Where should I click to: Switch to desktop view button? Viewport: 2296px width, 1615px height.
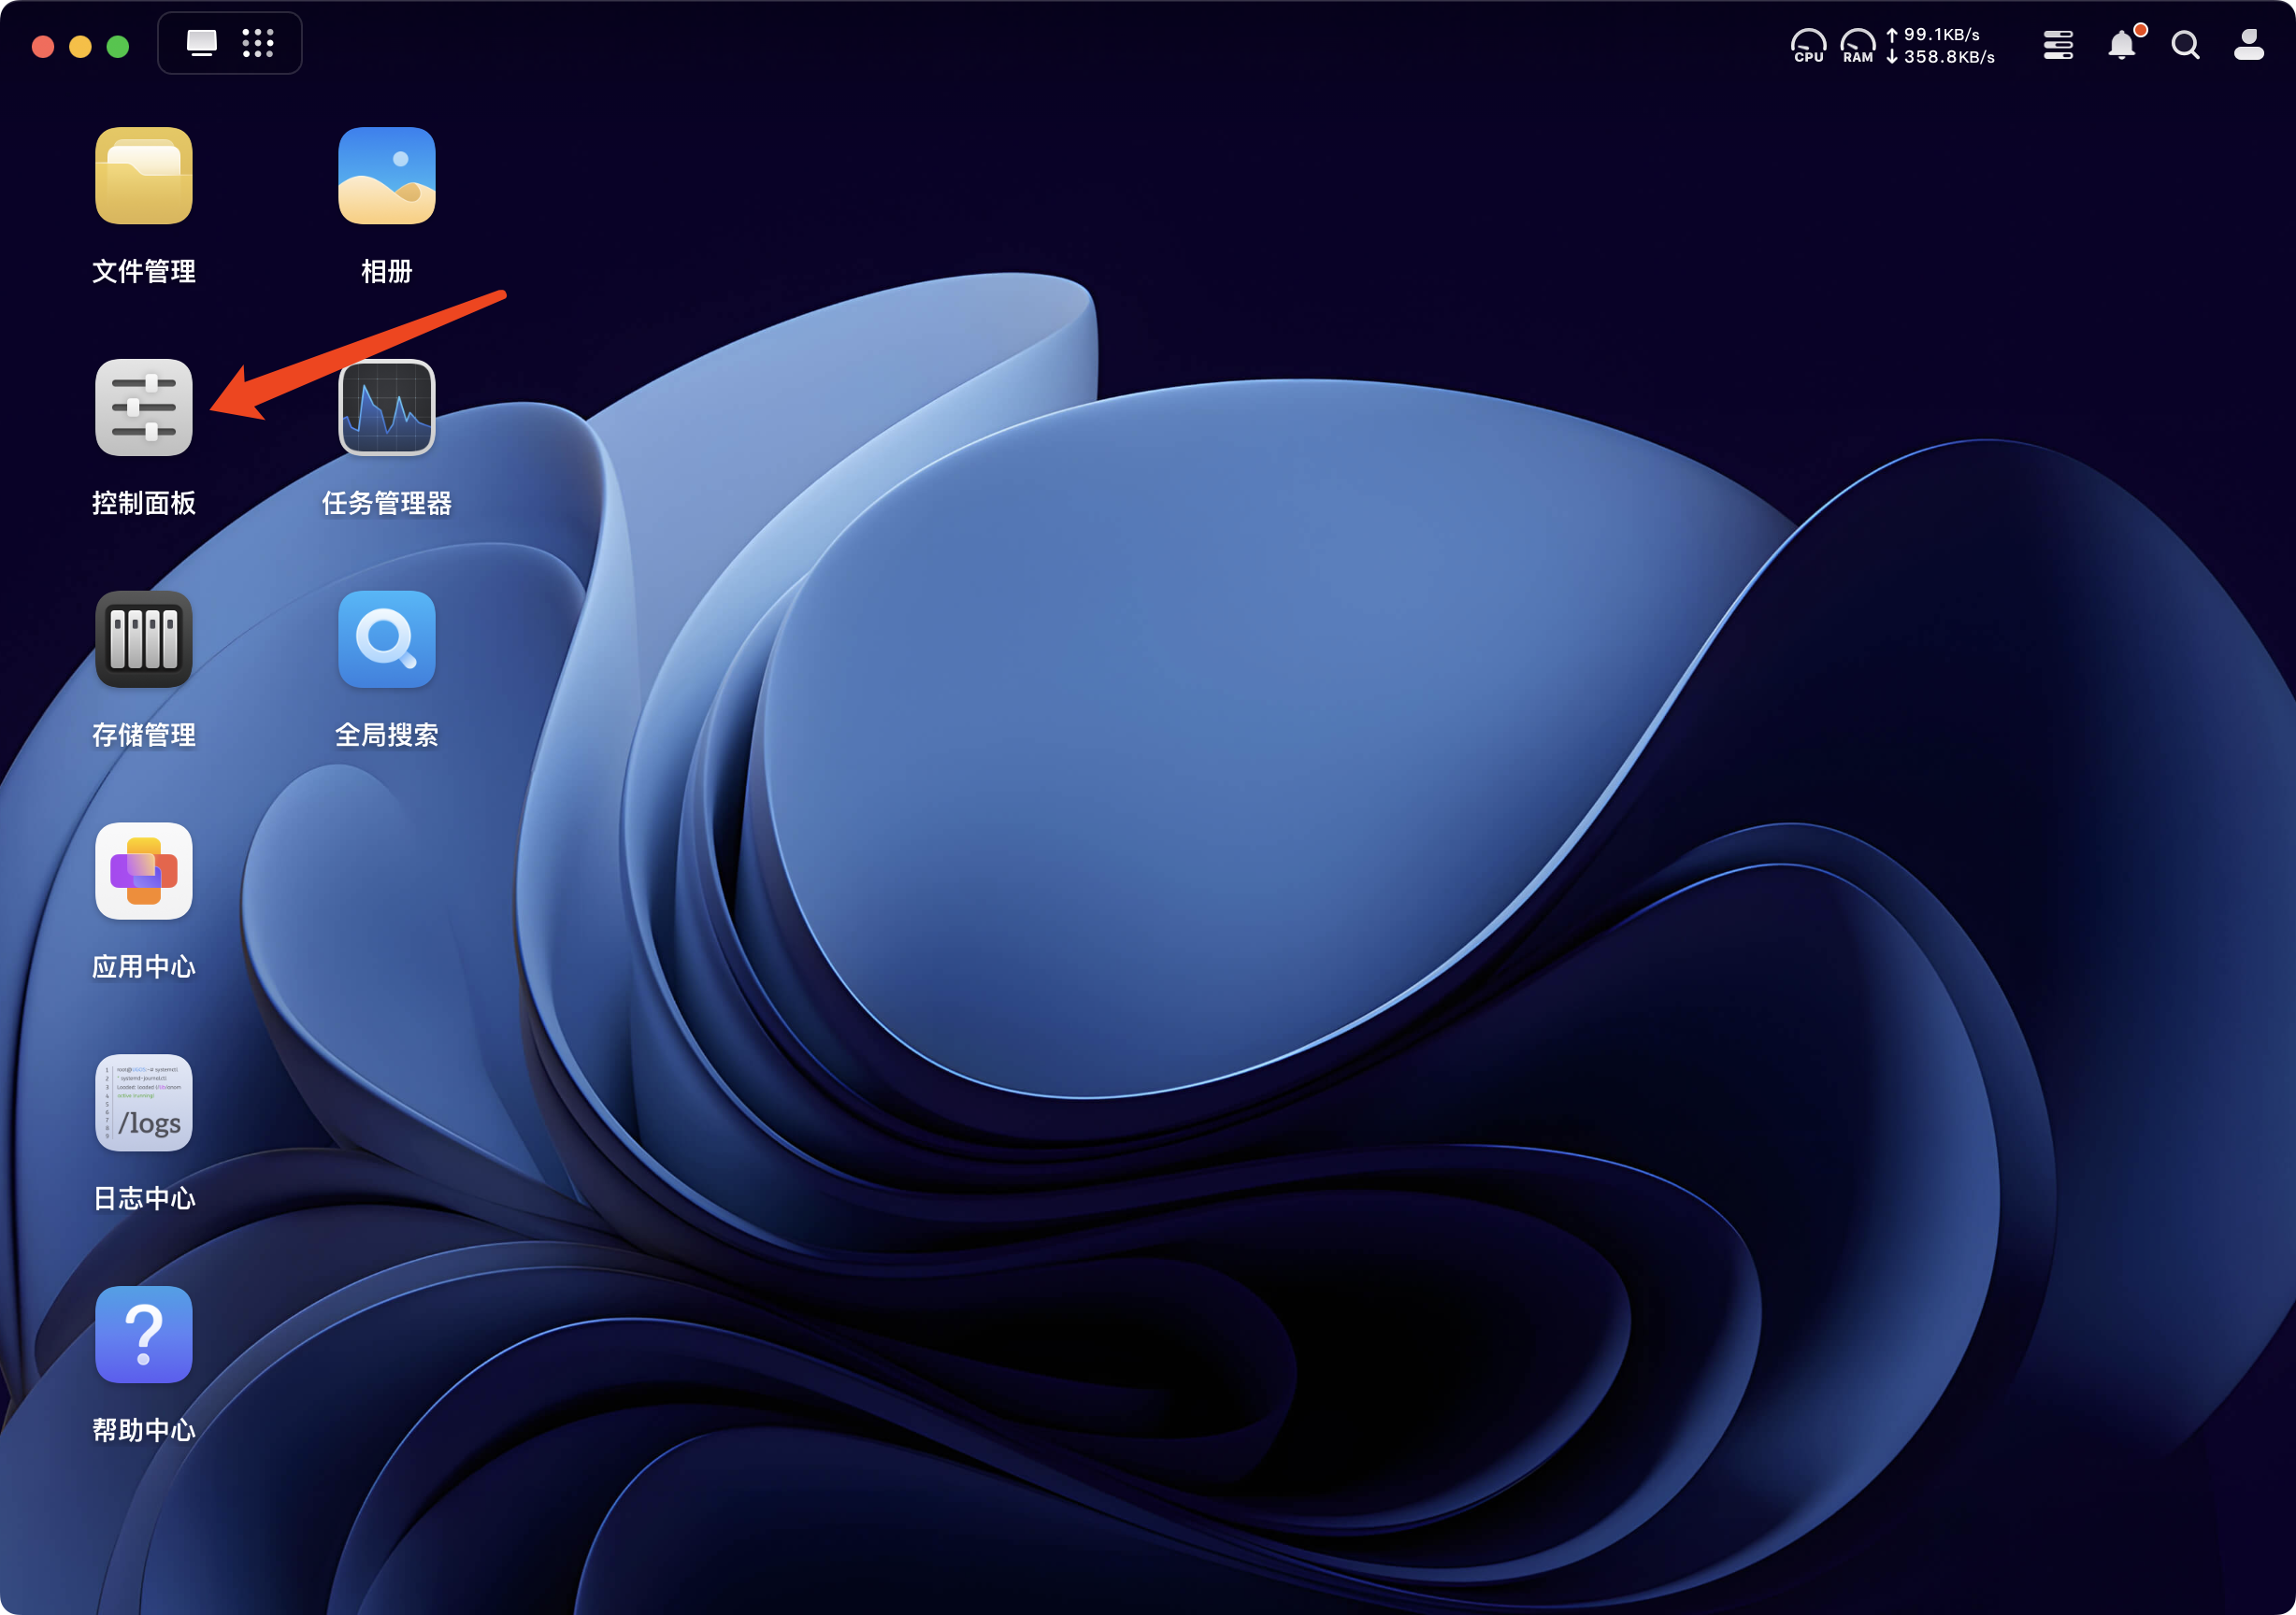tap(202, 43)
